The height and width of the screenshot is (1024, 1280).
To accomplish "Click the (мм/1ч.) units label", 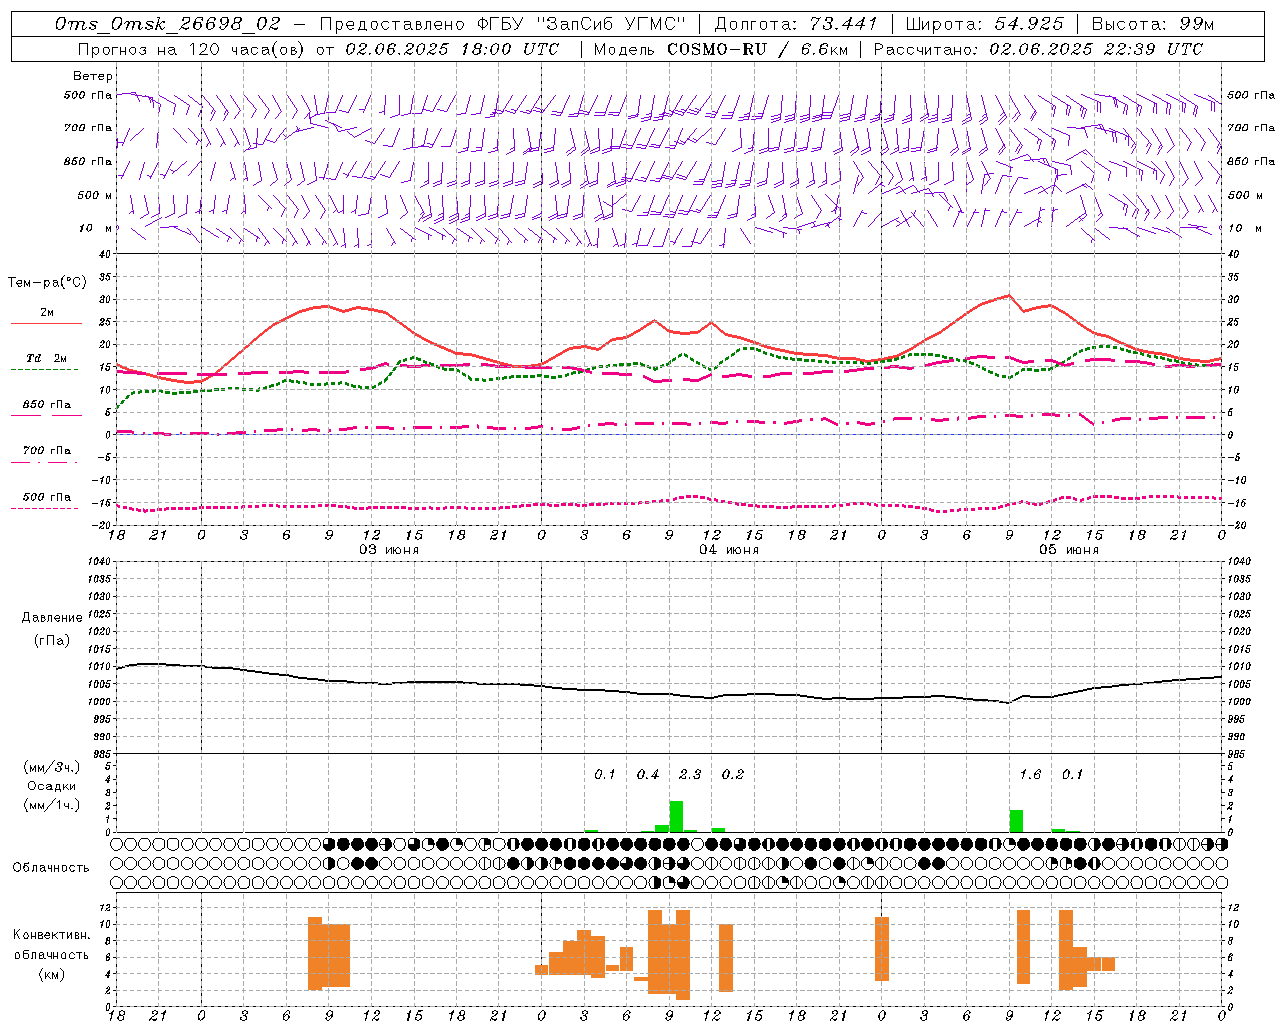I will pos(51,805).
